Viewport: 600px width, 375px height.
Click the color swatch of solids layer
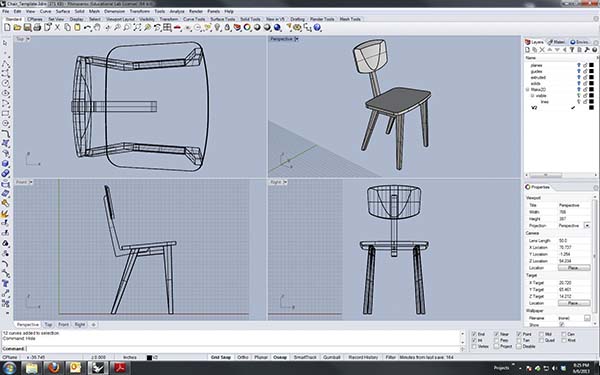[x=592, y=83]
